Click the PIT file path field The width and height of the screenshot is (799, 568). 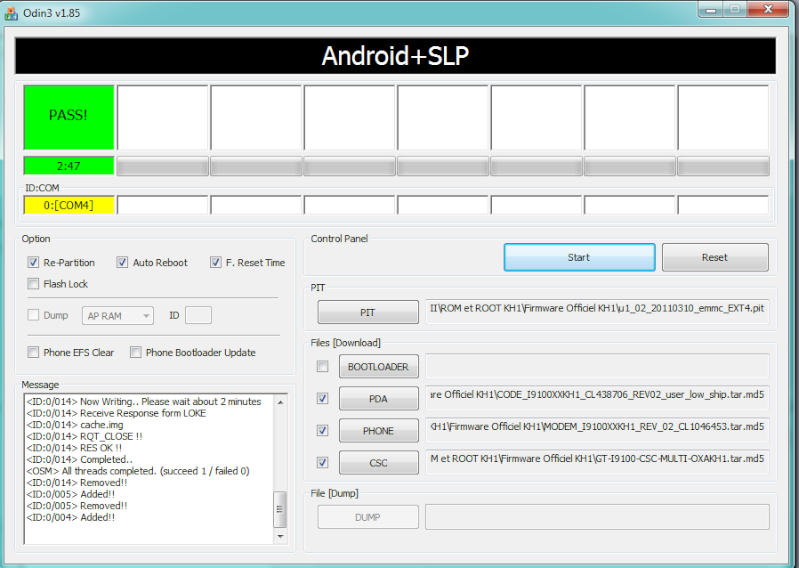597,312
